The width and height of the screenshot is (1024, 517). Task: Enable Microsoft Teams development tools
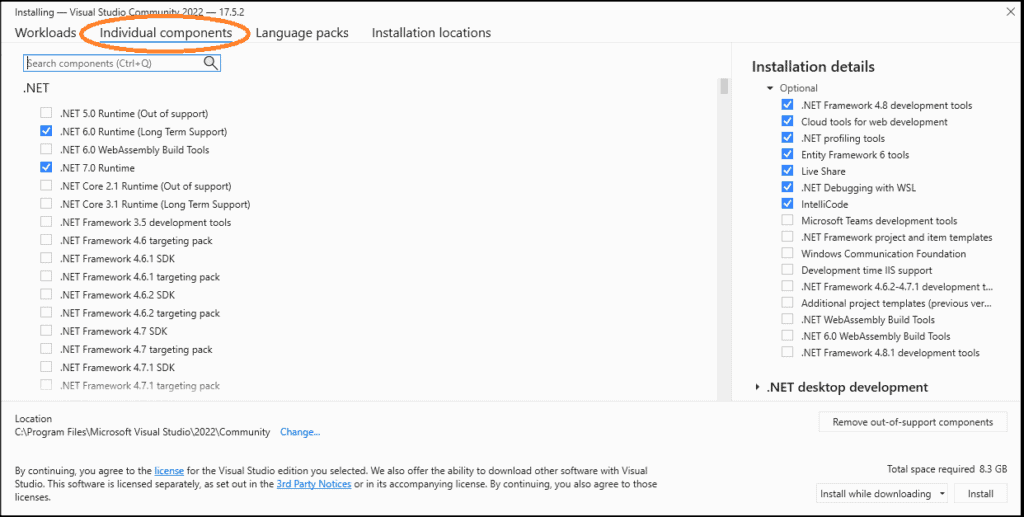tap(788, 221)
